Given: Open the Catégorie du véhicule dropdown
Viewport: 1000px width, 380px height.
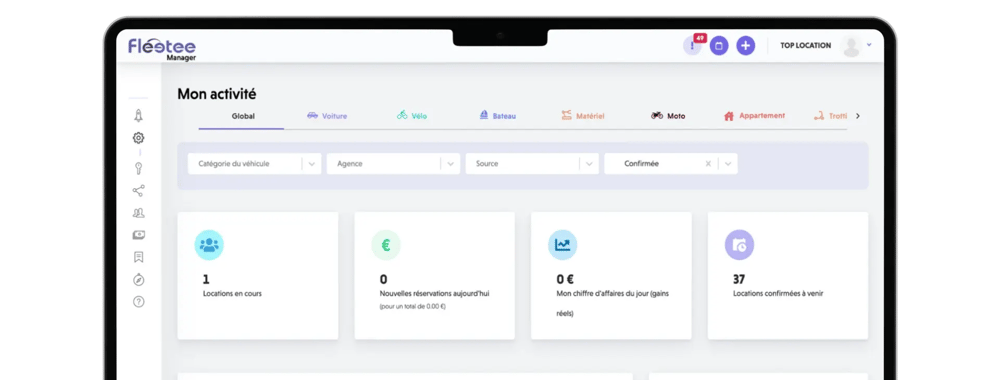Looking at the screenshot, I should [x=254, y=164].
